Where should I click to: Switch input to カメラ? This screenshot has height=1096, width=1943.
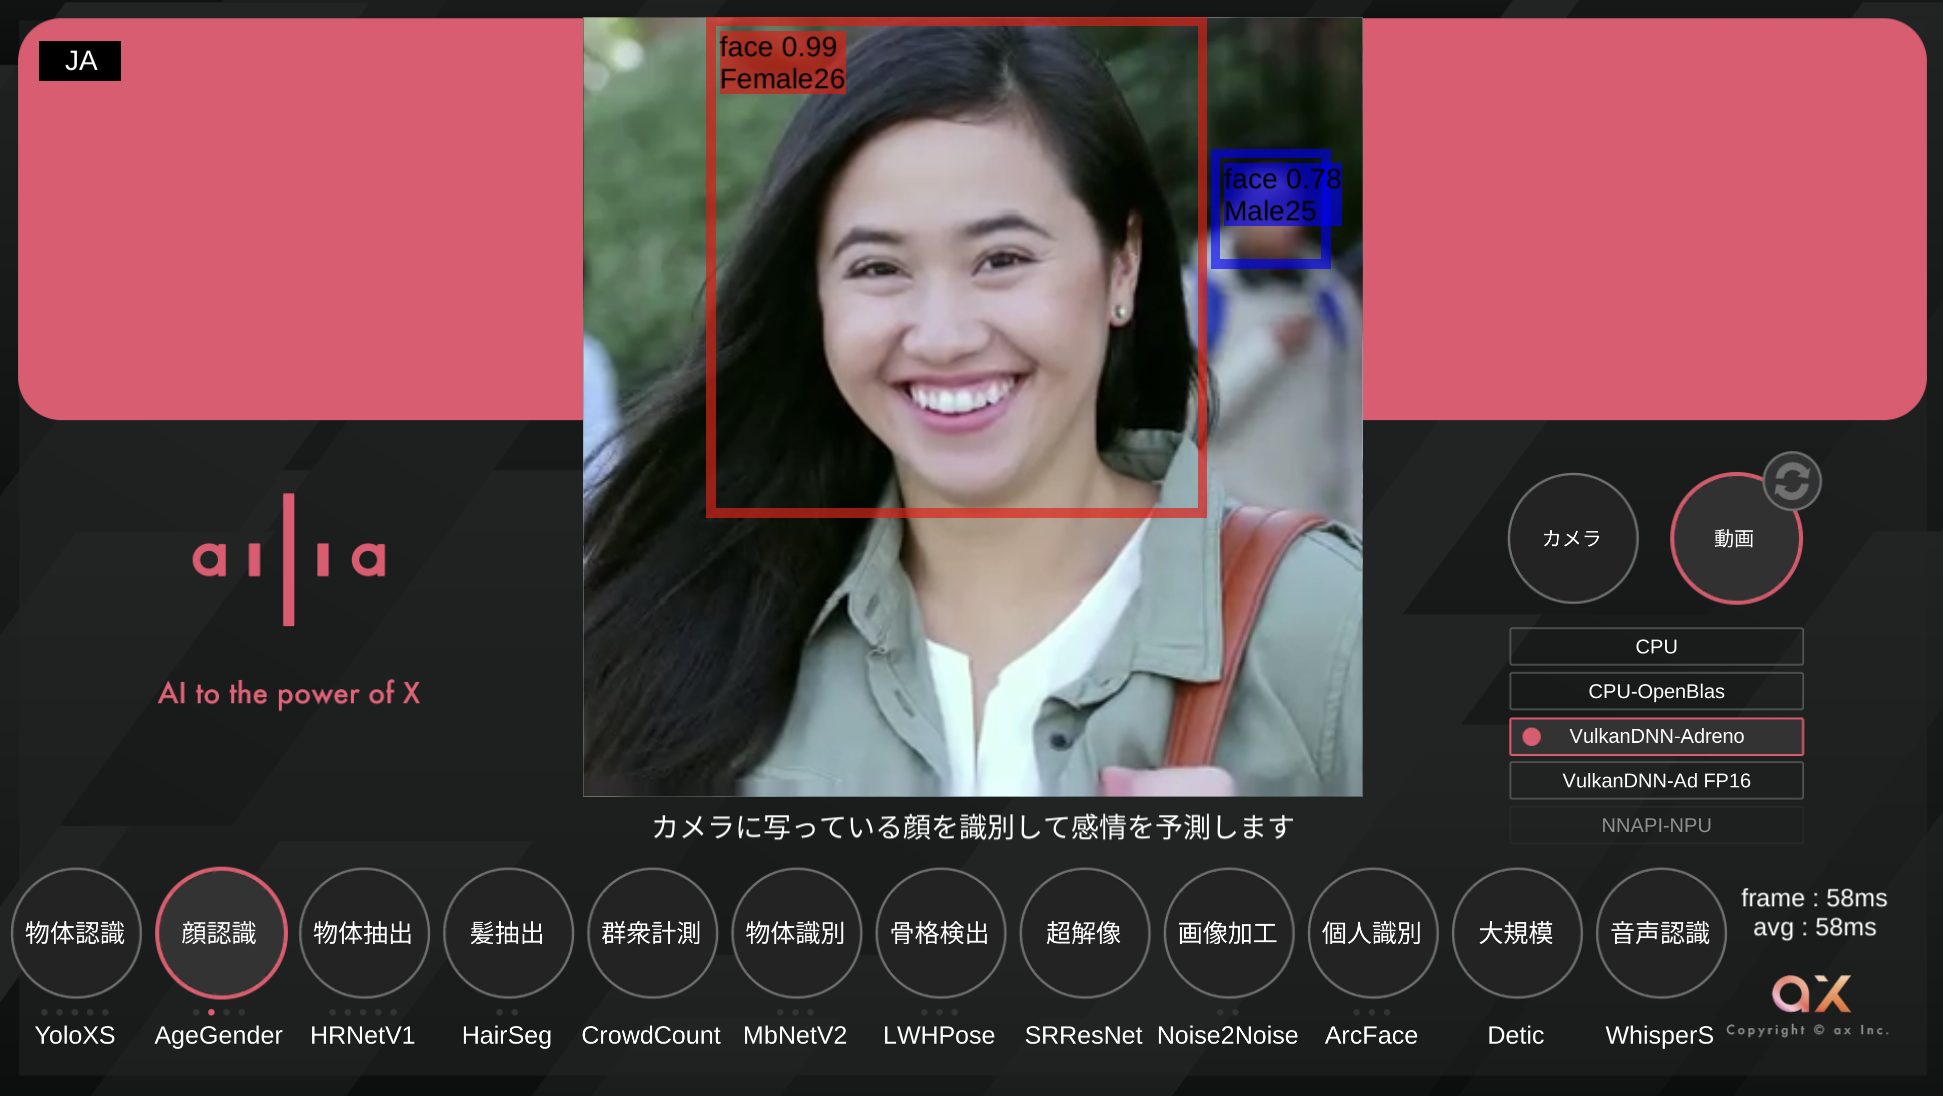coord(1572,538)
